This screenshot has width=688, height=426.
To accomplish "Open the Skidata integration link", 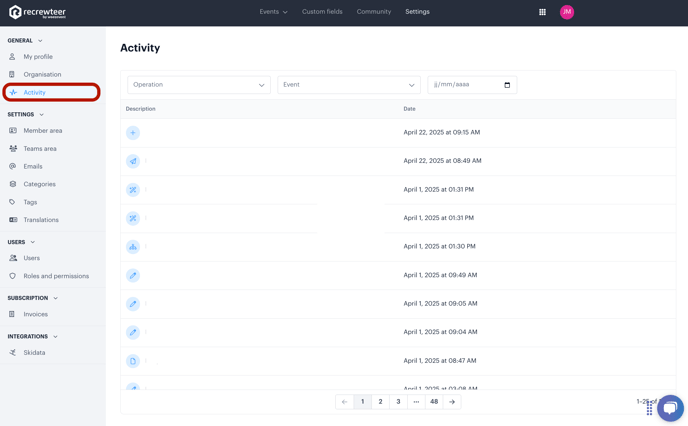I will pyautogui.click(x=34, y=353).
